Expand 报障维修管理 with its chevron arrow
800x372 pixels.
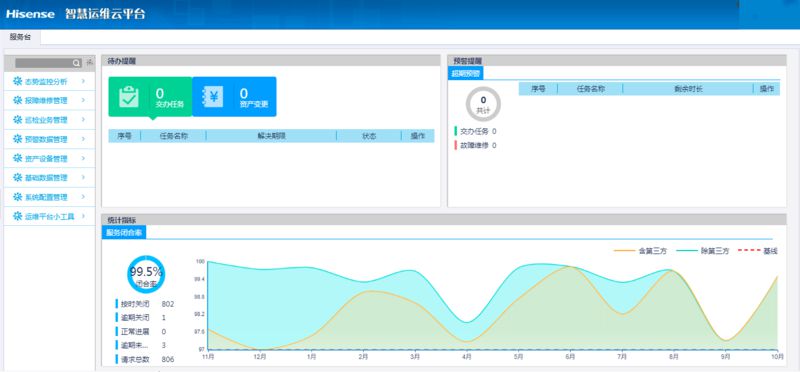83,101
